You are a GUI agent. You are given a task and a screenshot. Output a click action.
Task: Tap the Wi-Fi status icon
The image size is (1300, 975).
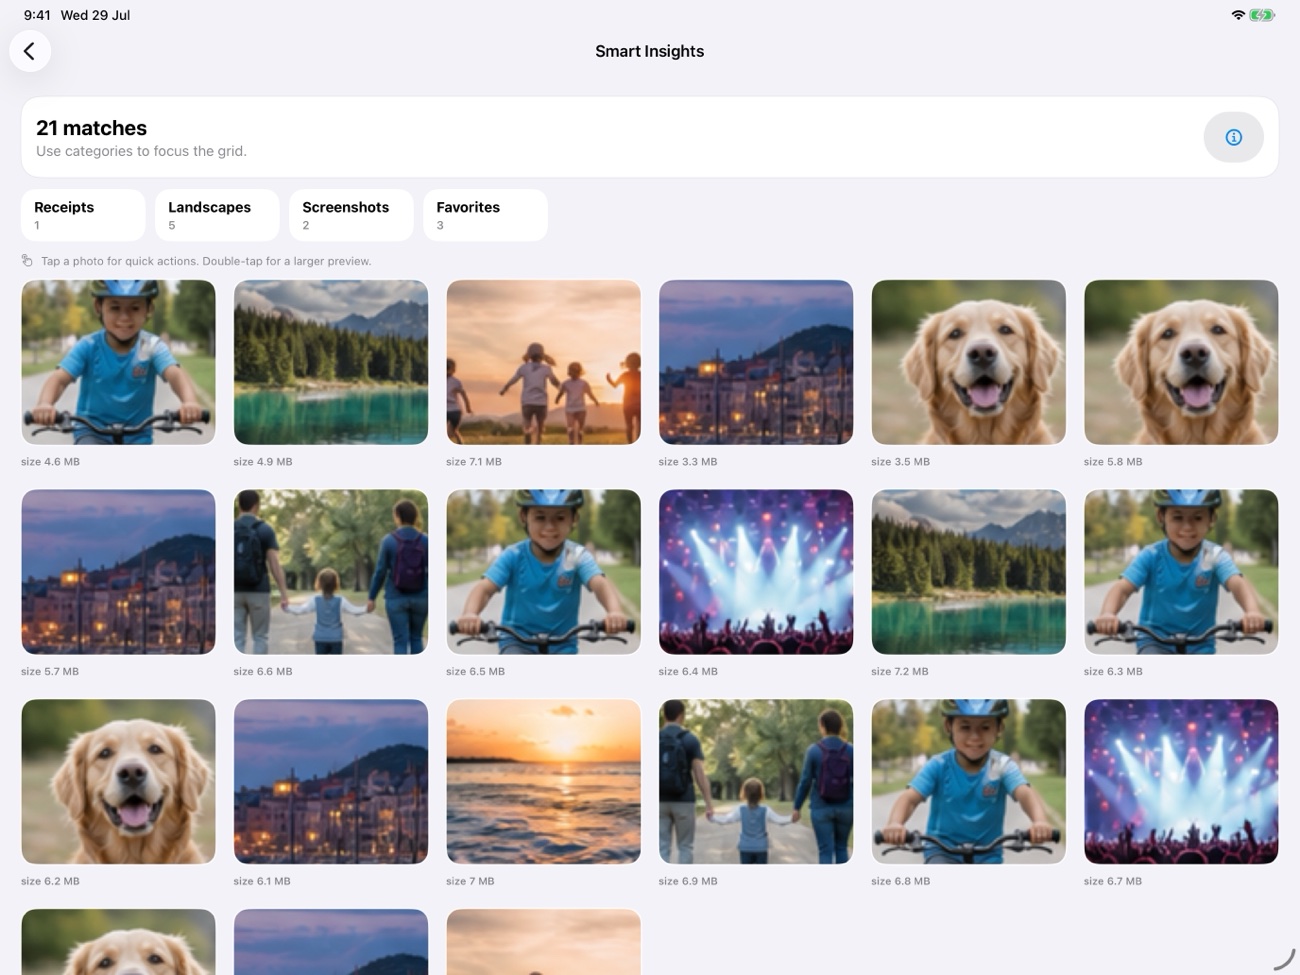tap(1238, 15)
